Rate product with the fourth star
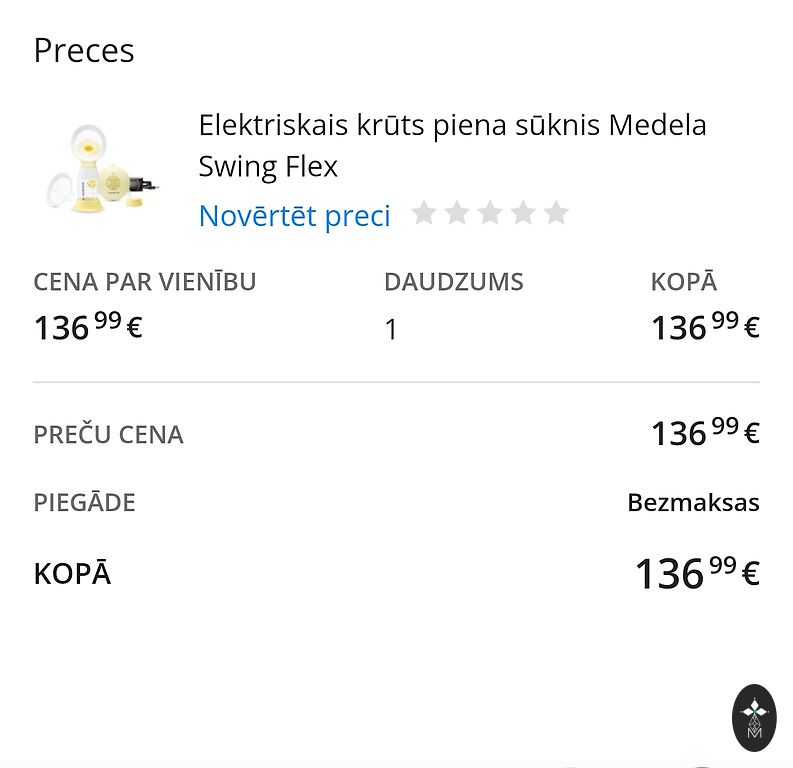Screen dimensions: 793x768 click(523, 213)
